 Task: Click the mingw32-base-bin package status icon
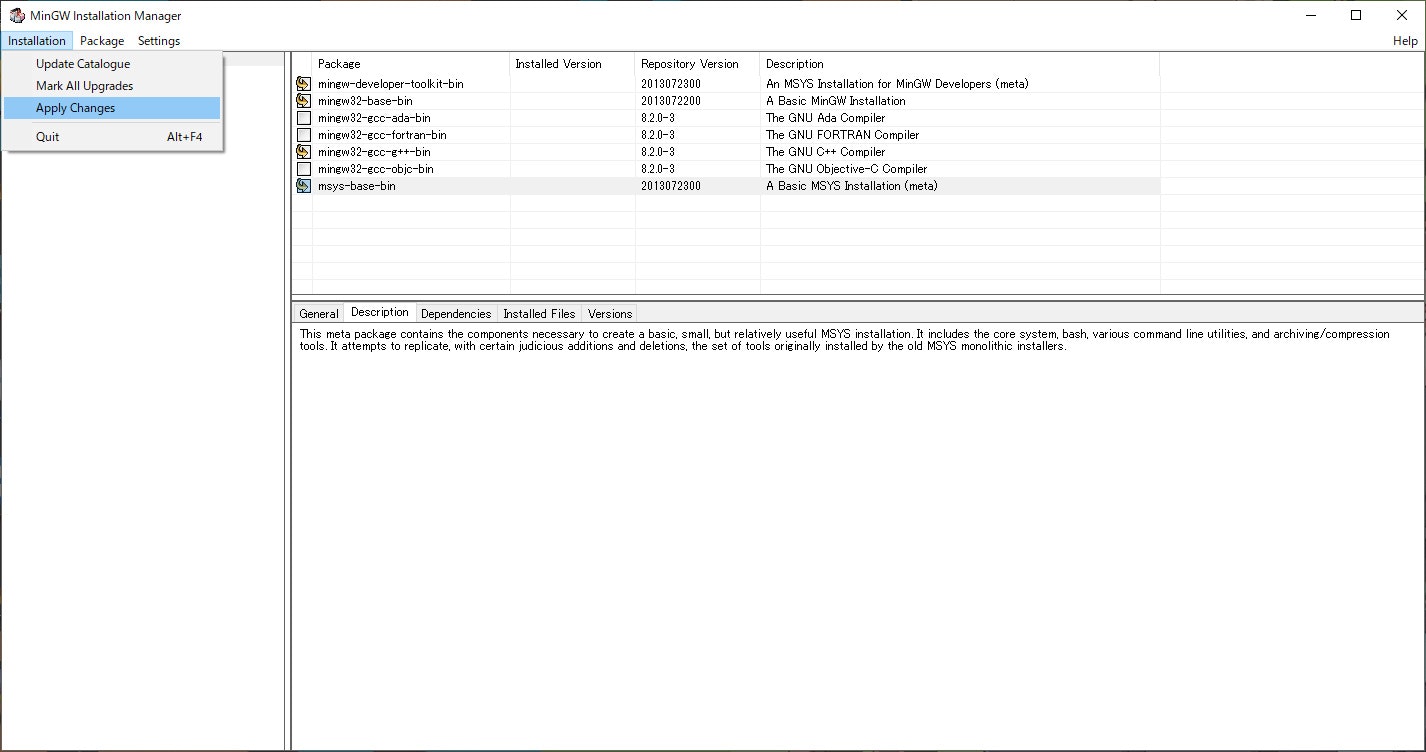point(303,101)
